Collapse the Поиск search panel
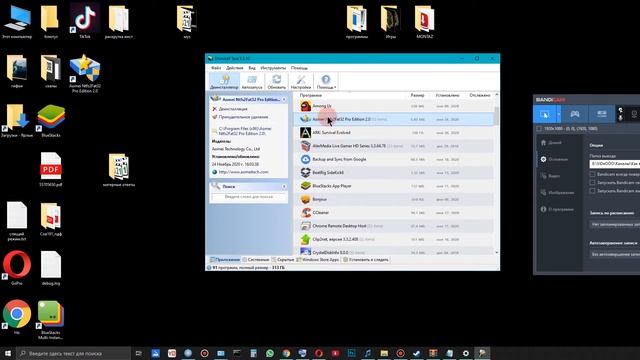 pos(284,186)
